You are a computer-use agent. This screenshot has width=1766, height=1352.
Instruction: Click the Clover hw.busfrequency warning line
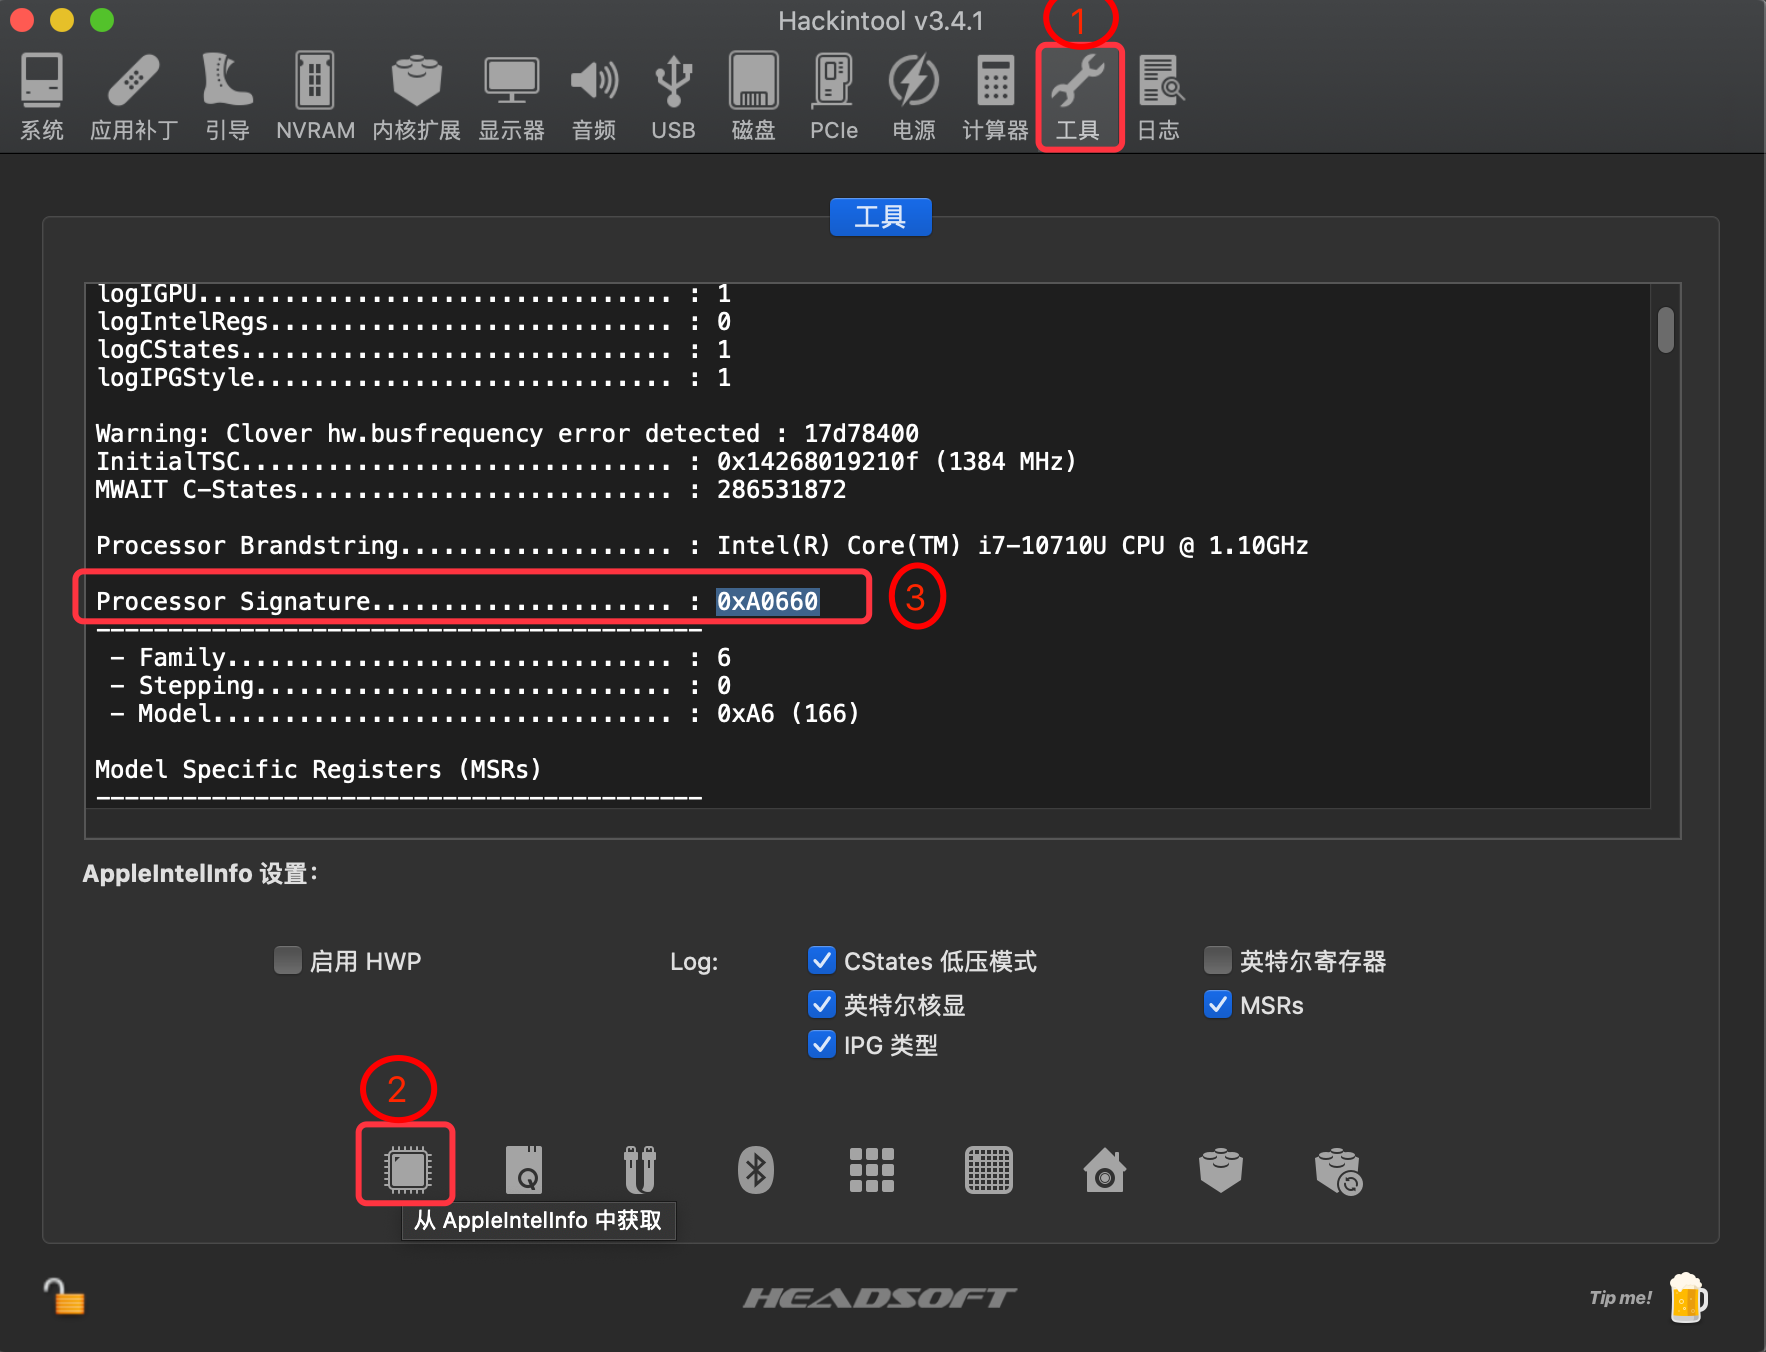(x=507, y=433)
